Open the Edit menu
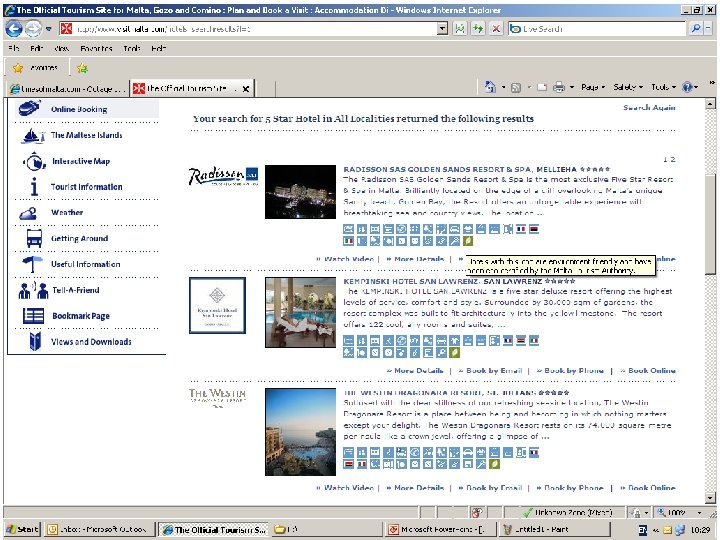 click(x=37, y=48)
